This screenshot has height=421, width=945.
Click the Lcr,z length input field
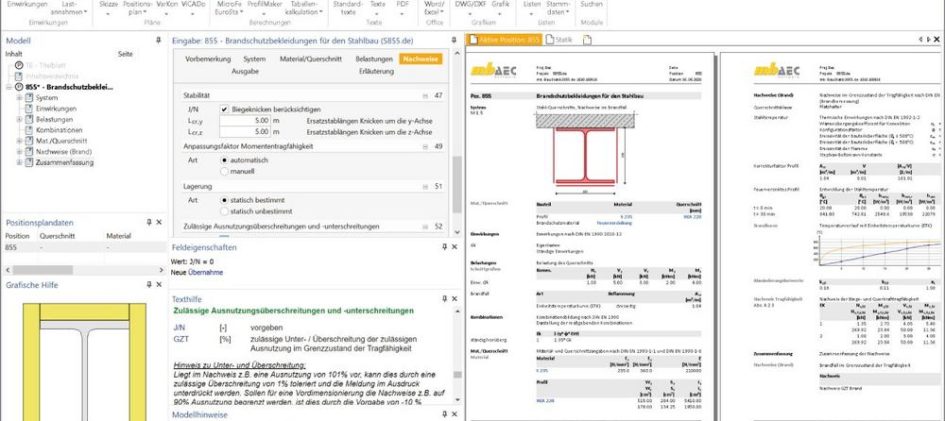pos(245,131)
